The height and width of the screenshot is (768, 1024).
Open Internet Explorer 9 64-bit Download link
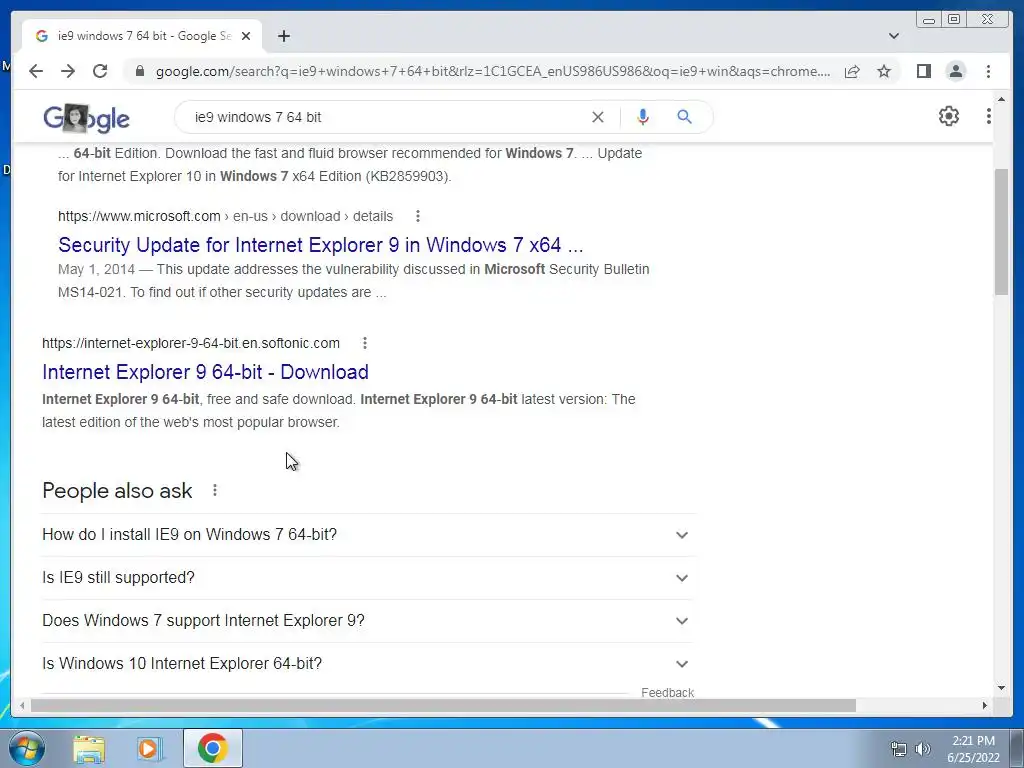205,372
